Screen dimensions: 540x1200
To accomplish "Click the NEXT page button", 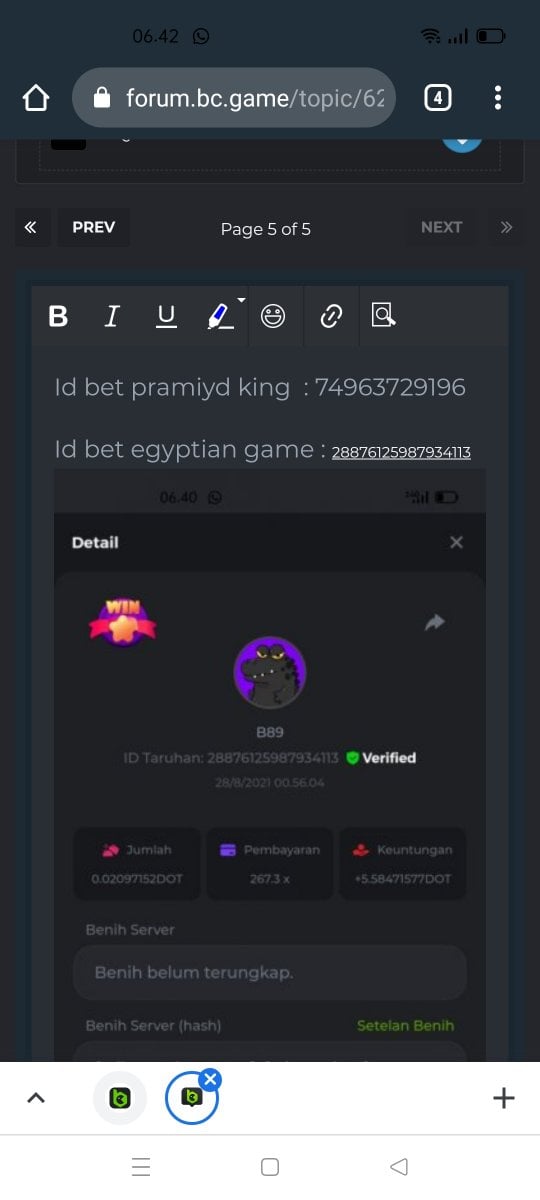I will [x=441, y=227].
